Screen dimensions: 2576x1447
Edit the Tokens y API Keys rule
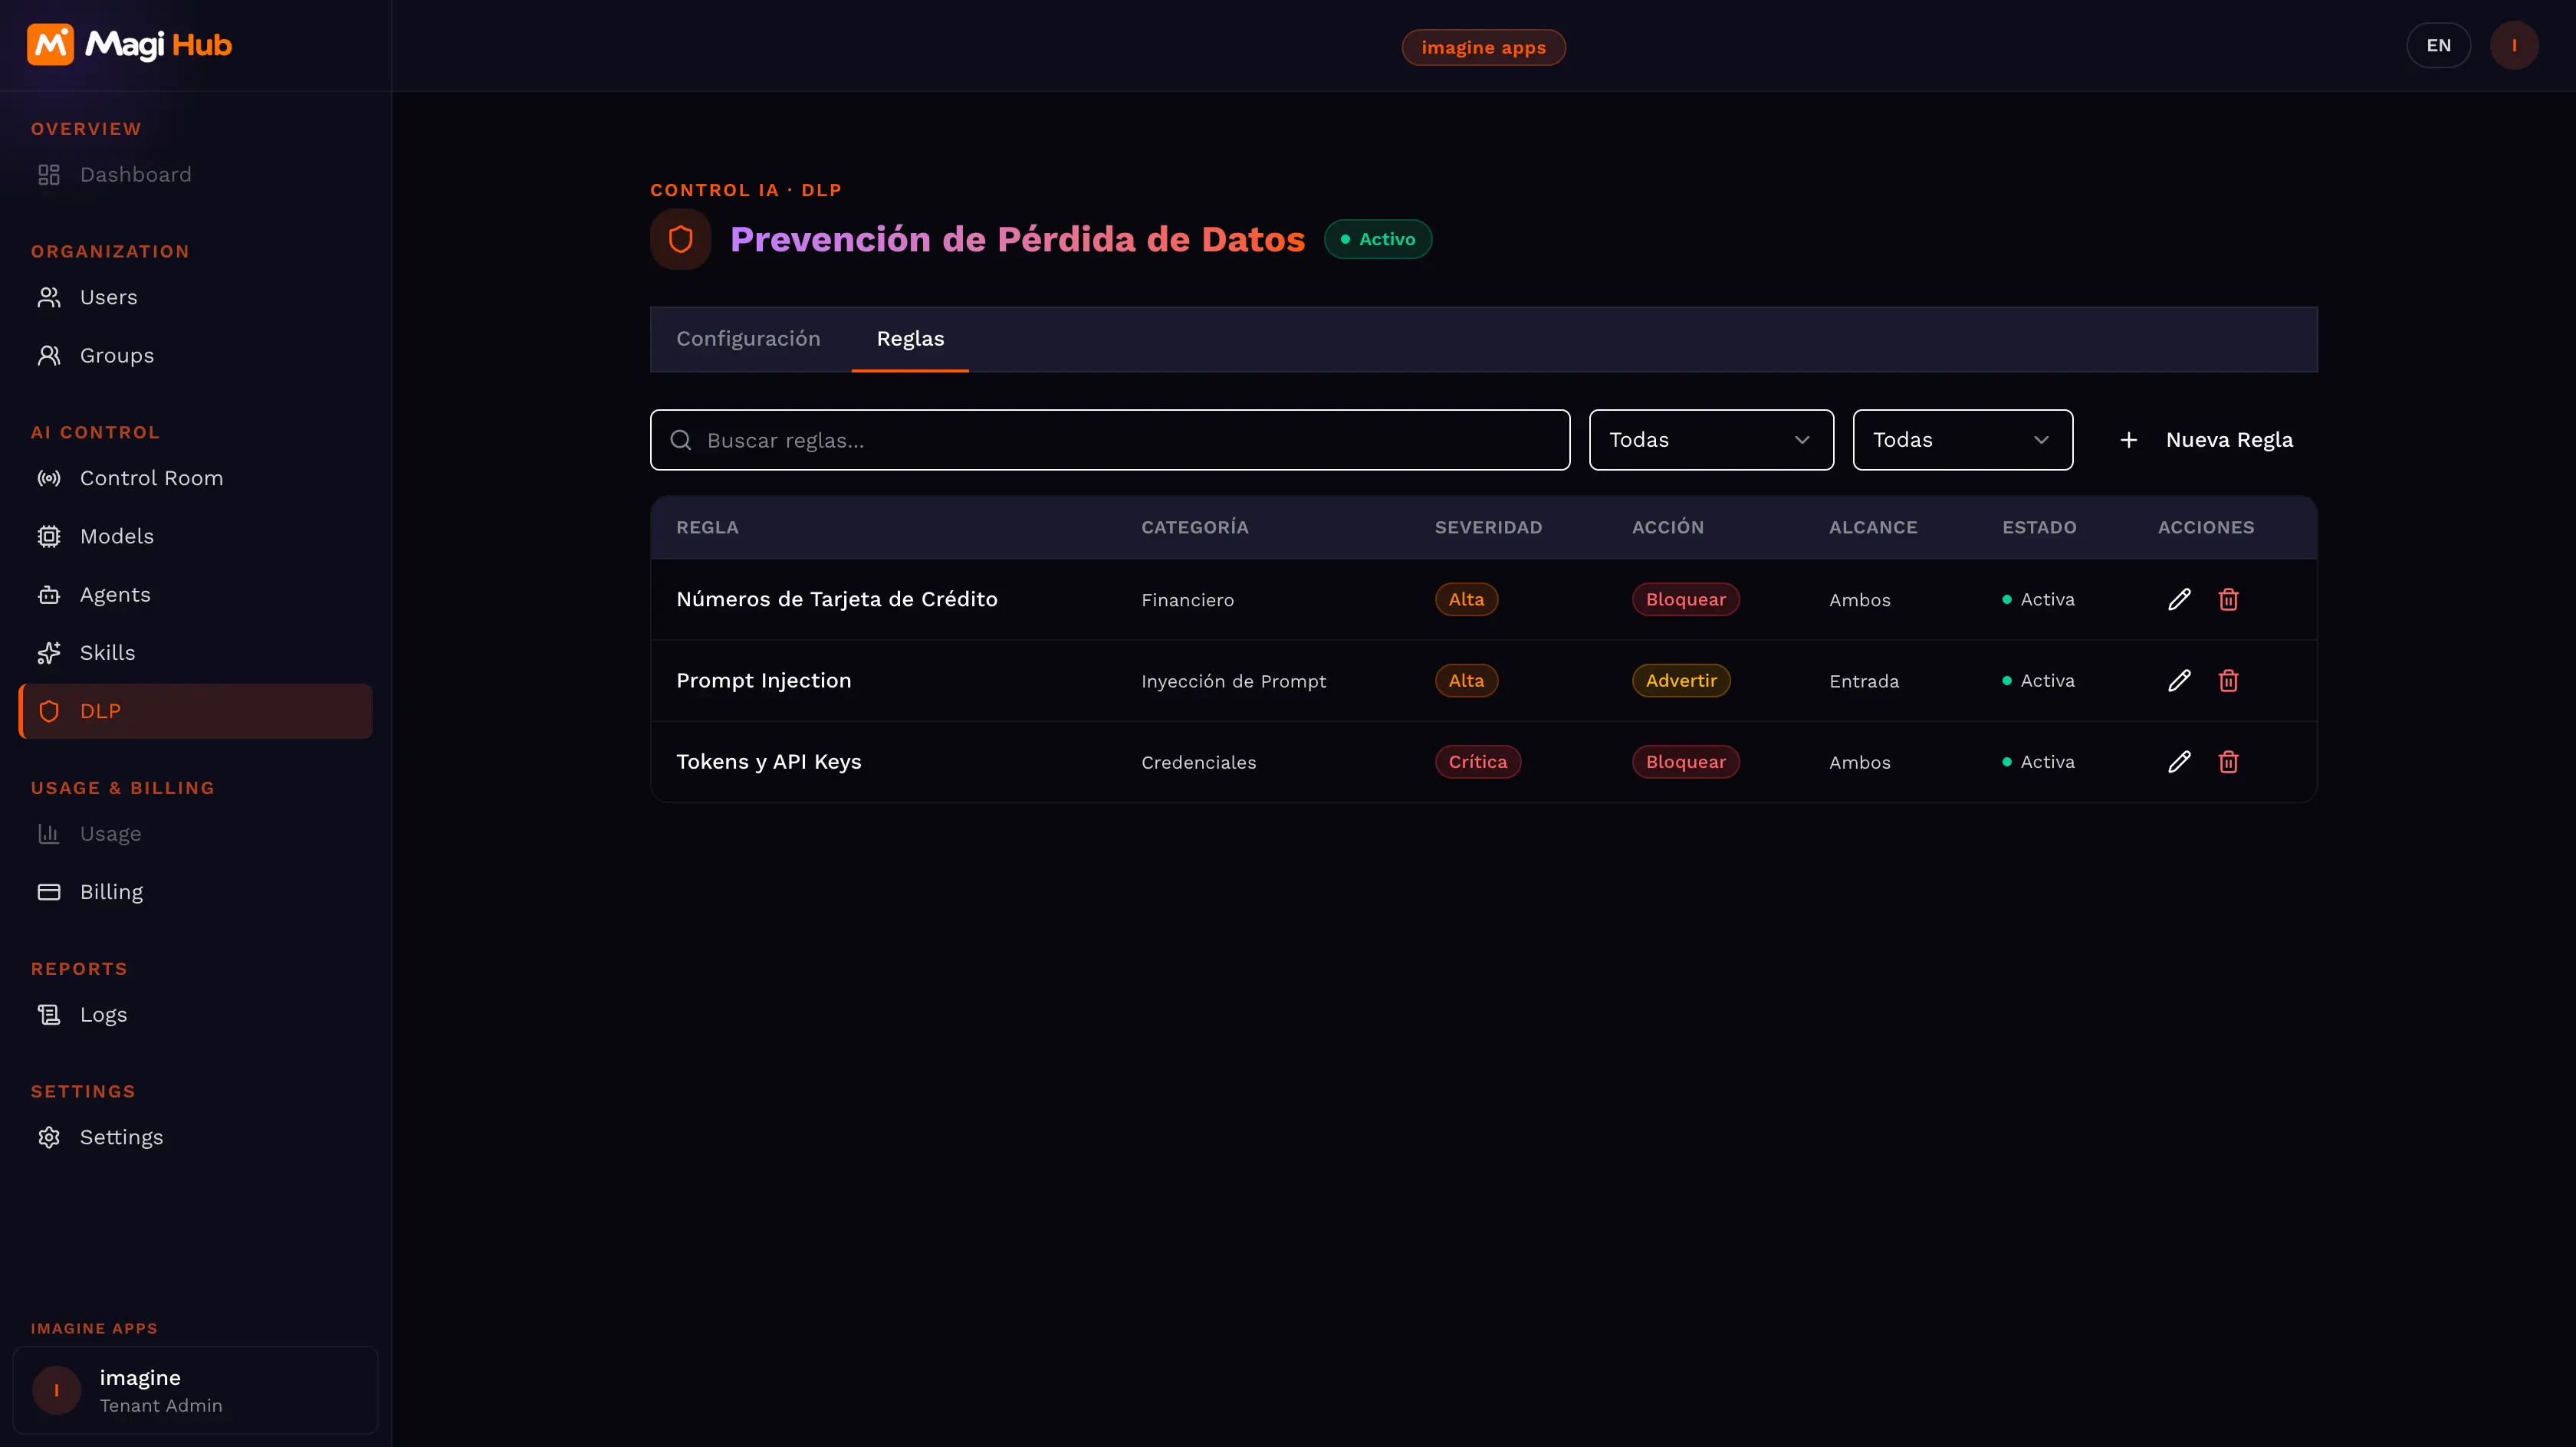click(2179, 761)
